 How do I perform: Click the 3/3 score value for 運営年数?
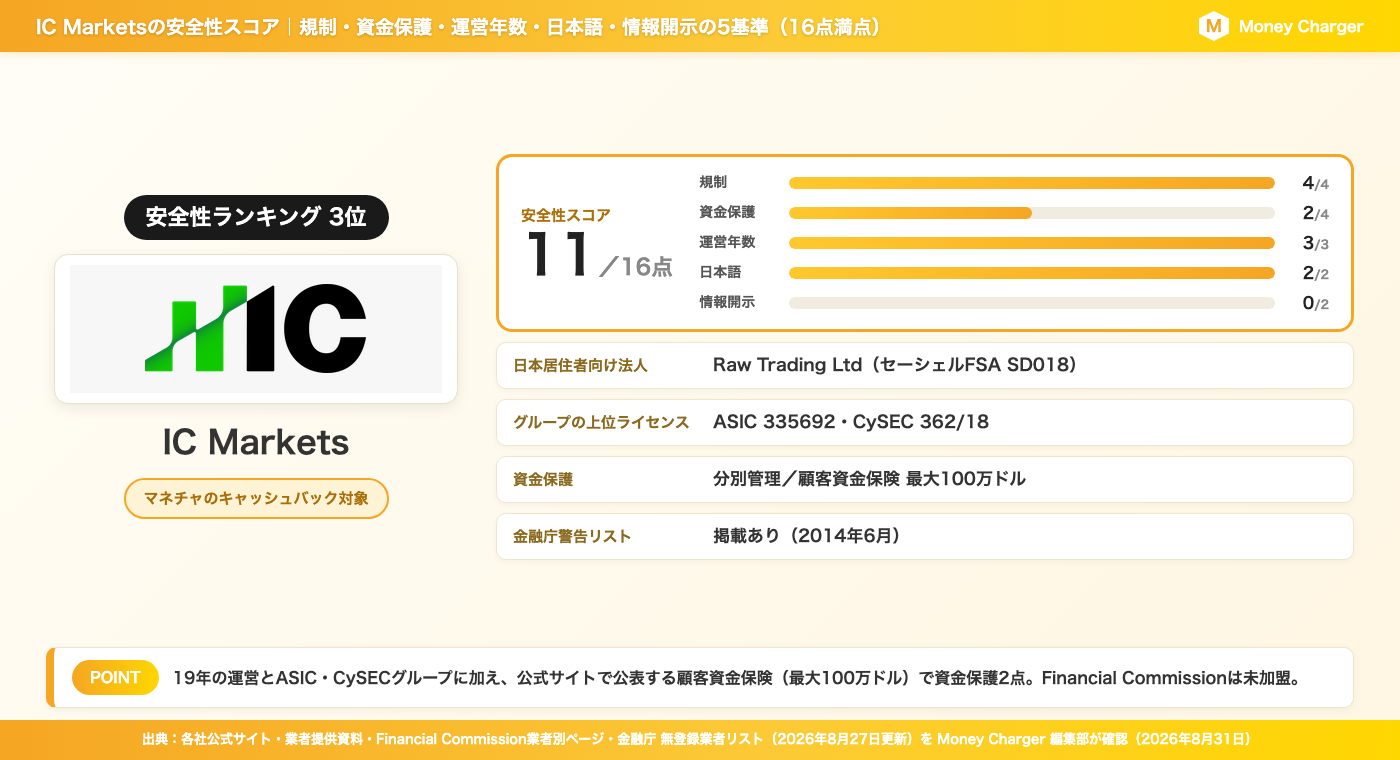pyautogui.click(x=1315, y=243)
